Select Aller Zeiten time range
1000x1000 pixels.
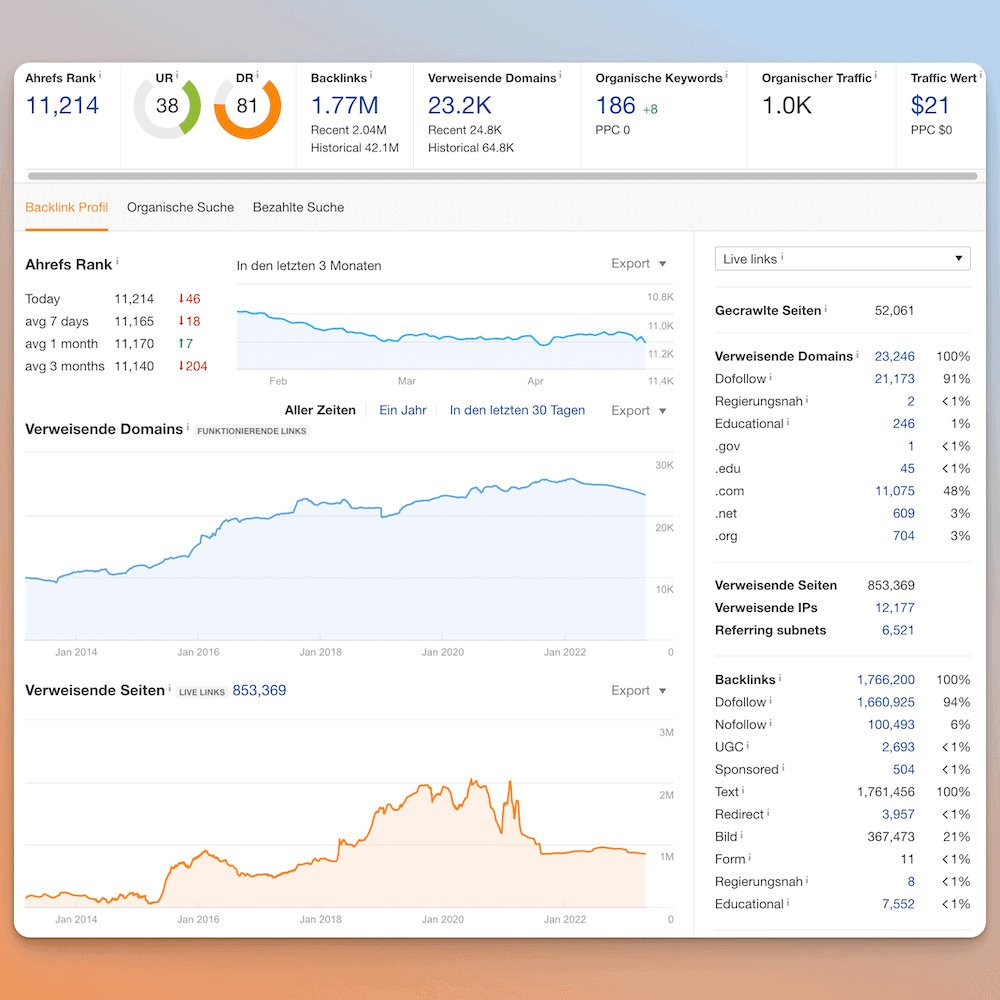click(x=320, y=410)
